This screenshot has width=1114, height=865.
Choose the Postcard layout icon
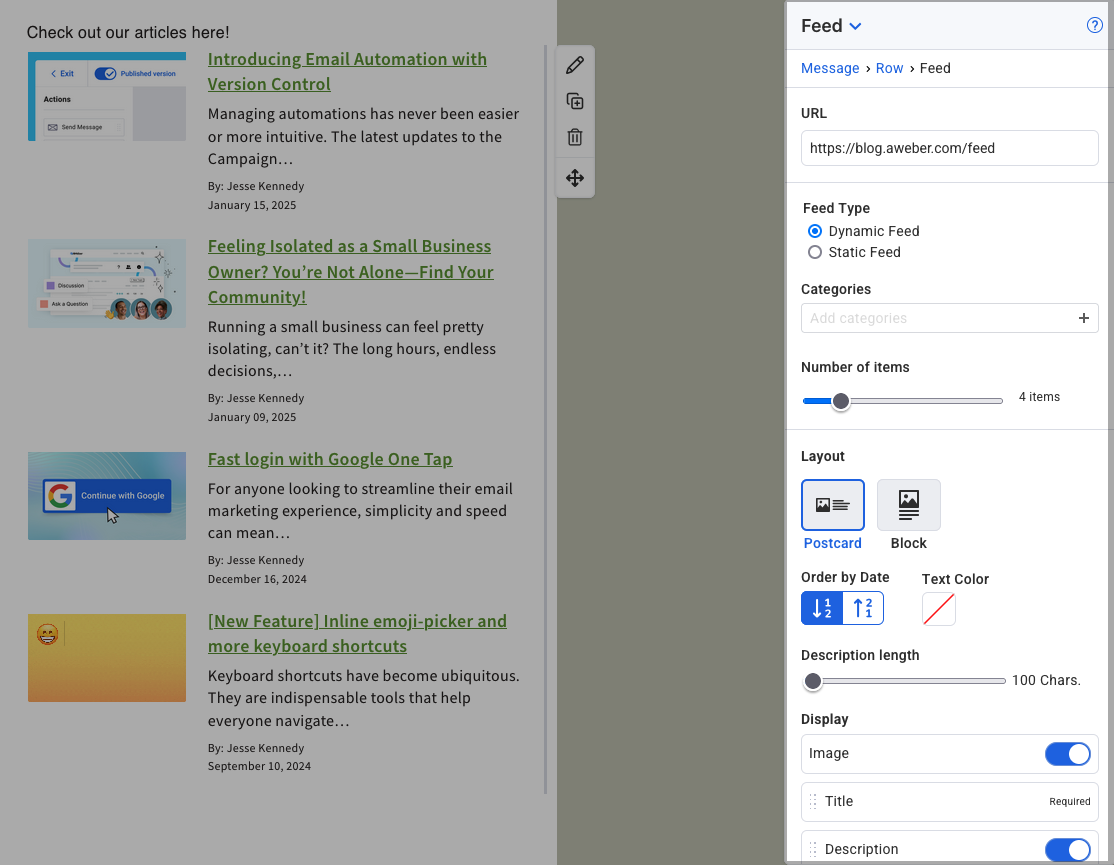tap(832, 504)
